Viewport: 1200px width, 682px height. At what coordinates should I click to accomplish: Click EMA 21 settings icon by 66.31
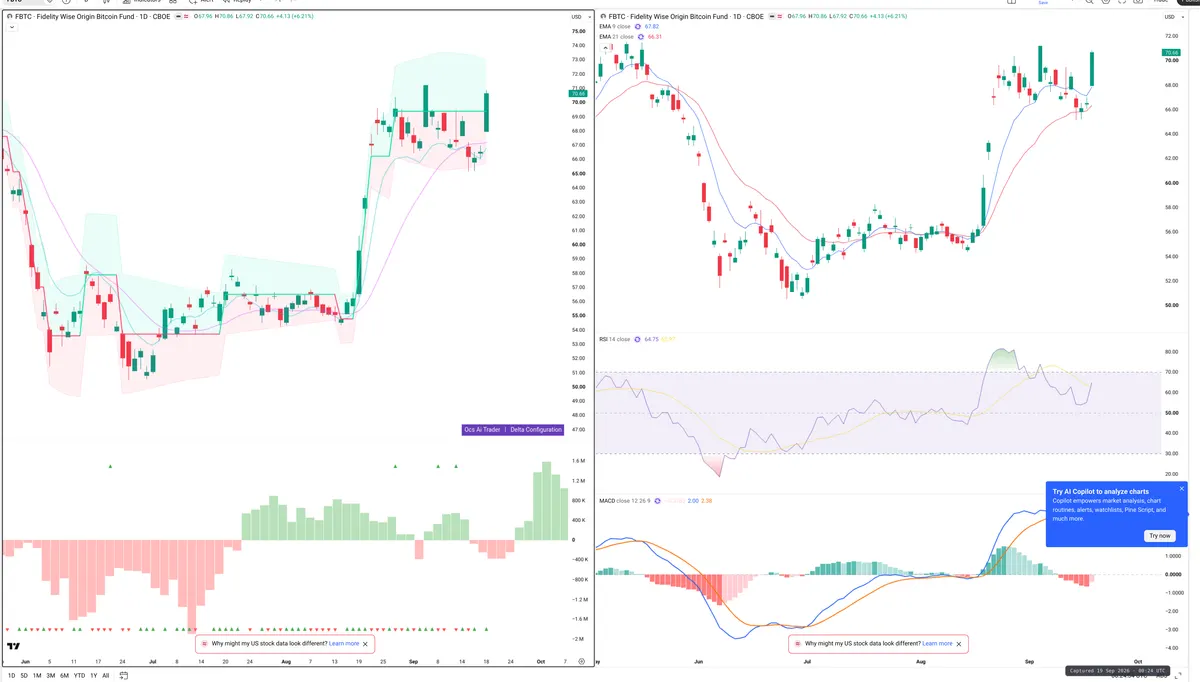pos(642,37)
